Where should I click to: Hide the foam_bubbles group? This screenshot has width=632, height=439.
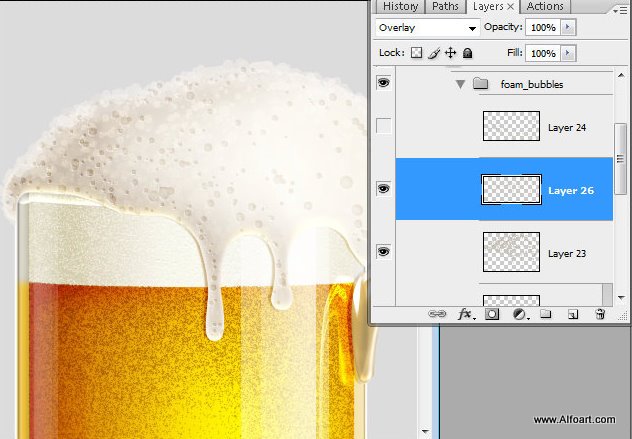pos(383,83)
